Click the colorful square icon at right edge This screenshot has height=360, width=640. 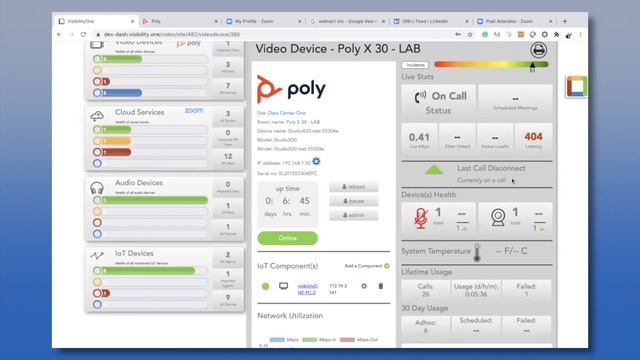[576, 87]
